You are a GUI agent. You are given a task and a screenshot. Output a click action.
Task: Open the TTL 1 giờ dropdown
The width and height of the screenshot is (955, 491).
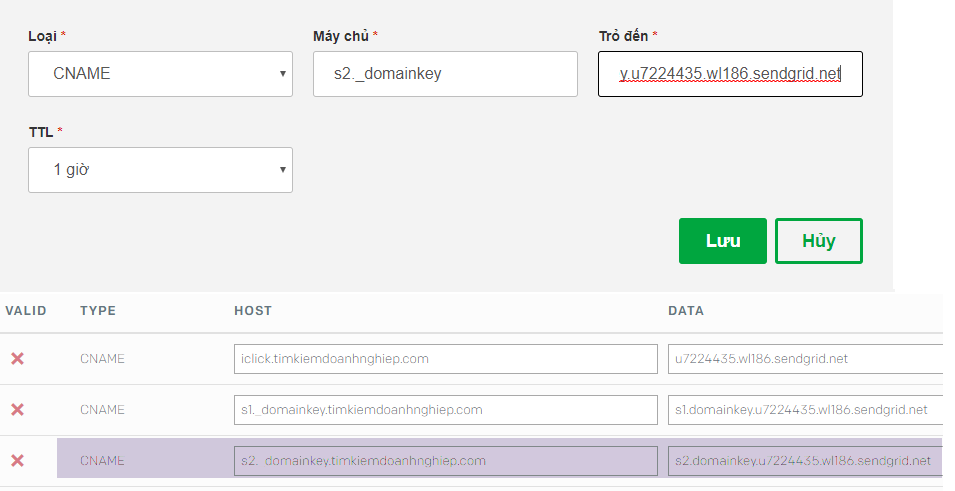click(160, 170)
